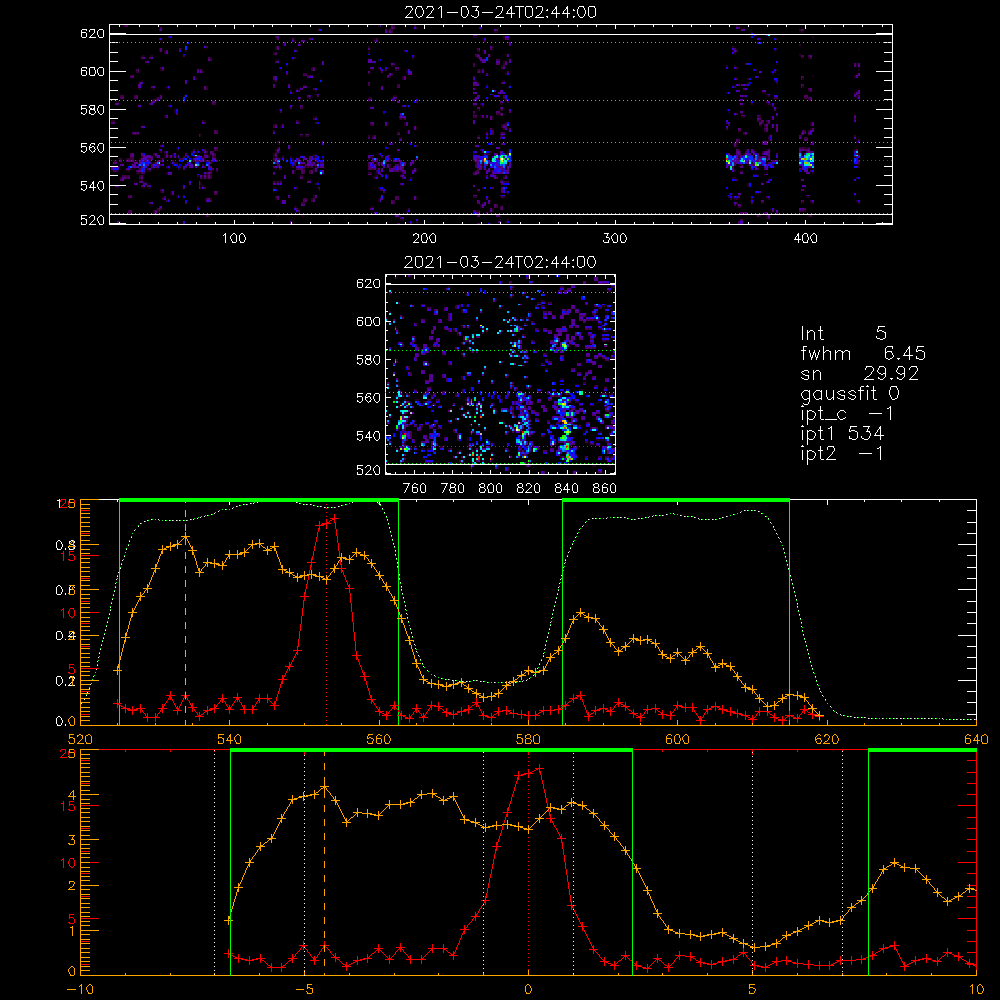Screen dimensions: 1000x1000
Task: Select the 'ipt2 -1' parameter line
Action: click(x=842, y=453)
